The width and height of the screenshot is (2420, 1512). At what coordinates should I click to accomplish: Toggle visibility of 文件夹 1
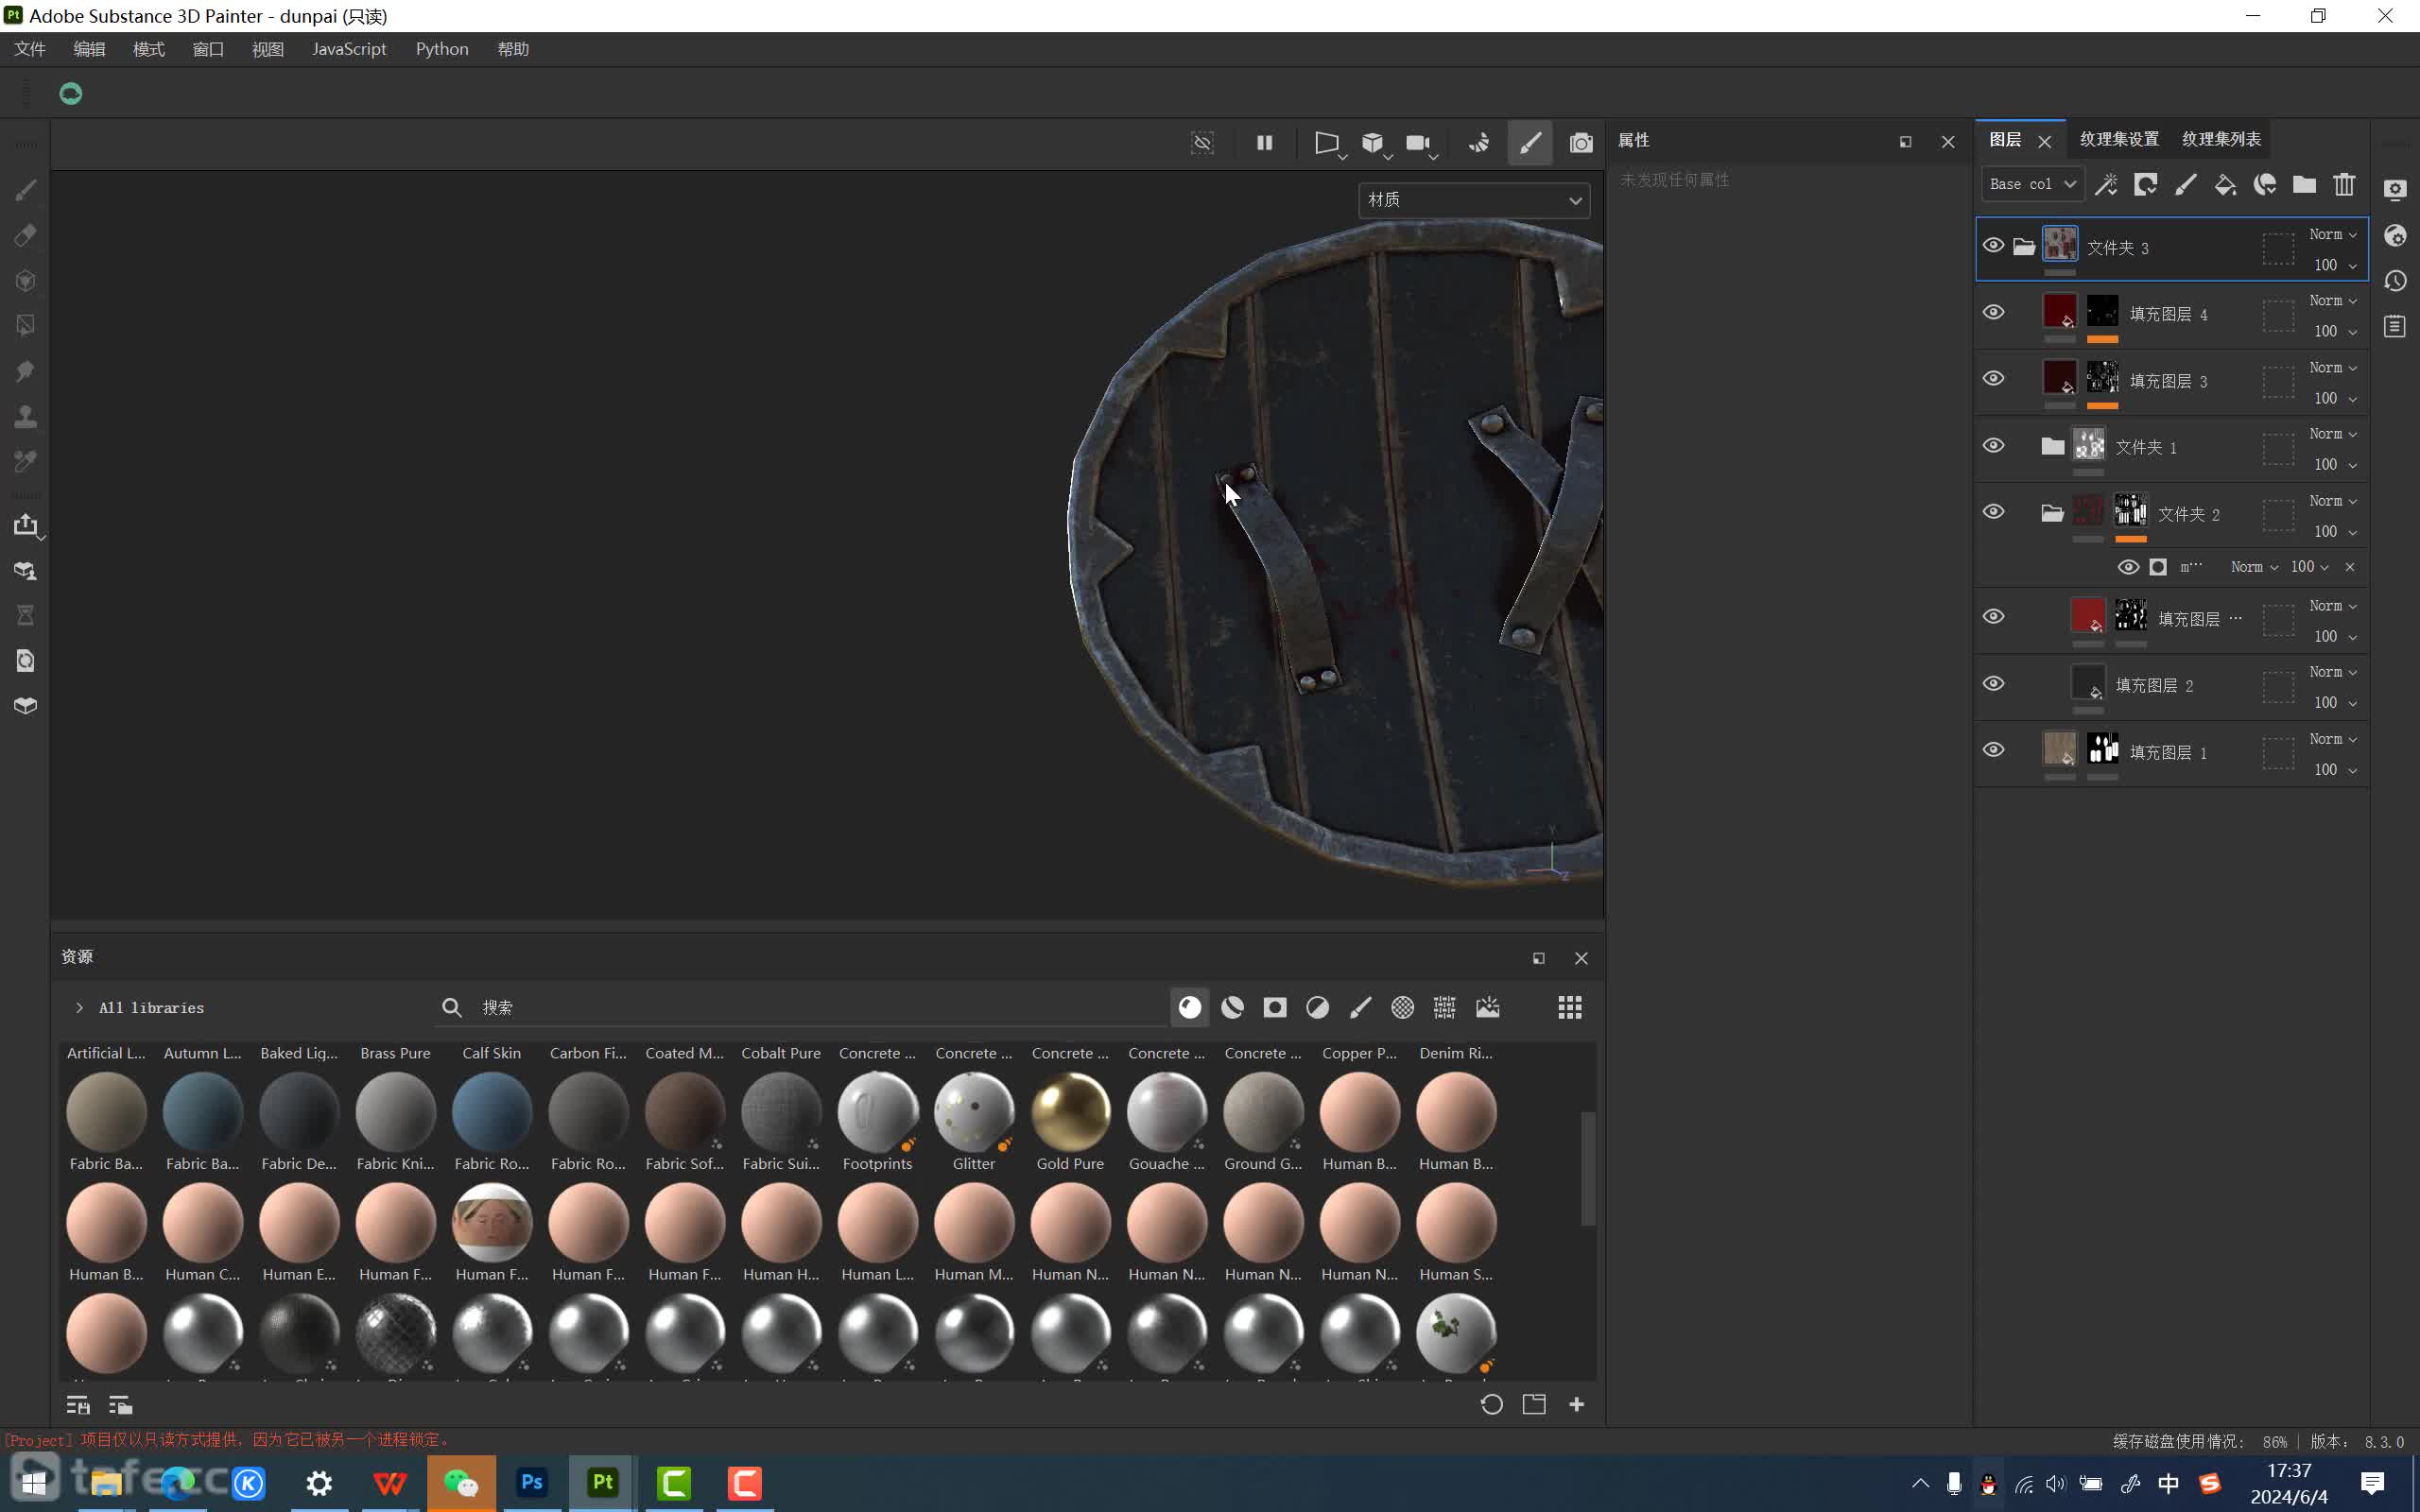tap(1993, 446)
